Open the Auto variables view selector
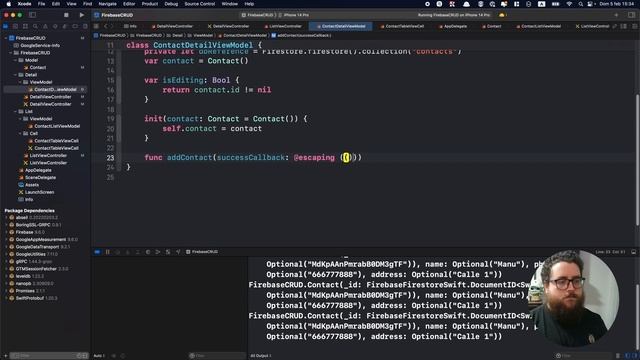Viewport: 640px width, 360px height. coord(99,356)
